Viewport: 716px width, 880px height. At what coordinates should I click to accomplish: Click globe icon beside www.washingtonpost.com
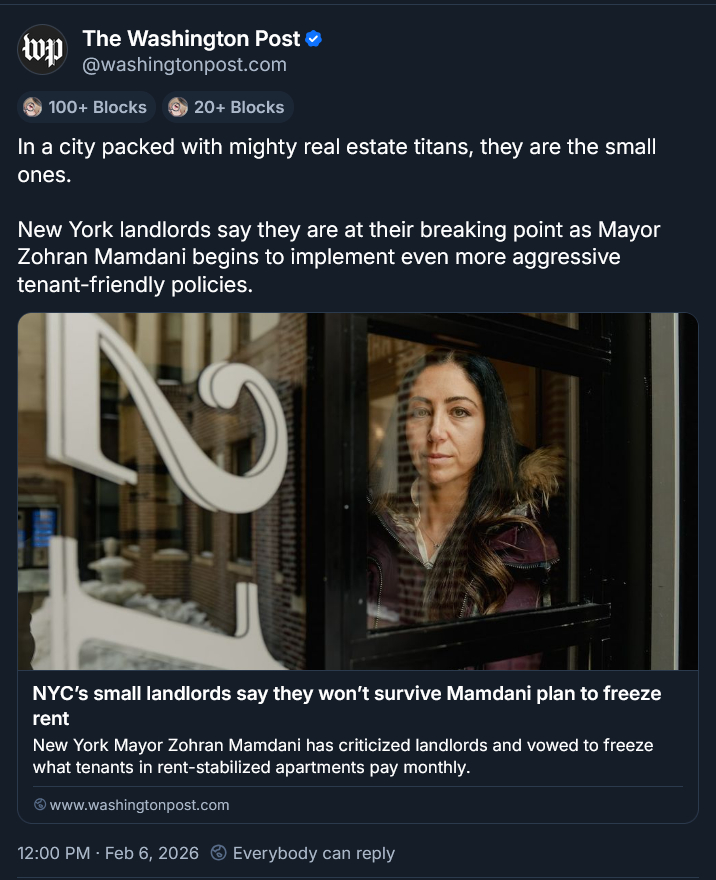(40, 804)
